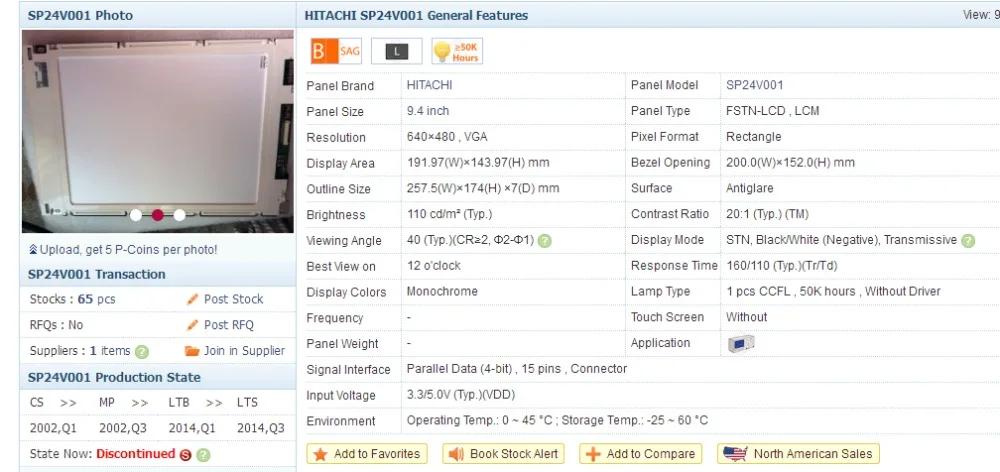This screenshot has height=472, width=1000.
Task: Click the 191.97(W)×143.97(H) mm display area value
Action: [478, 163]
